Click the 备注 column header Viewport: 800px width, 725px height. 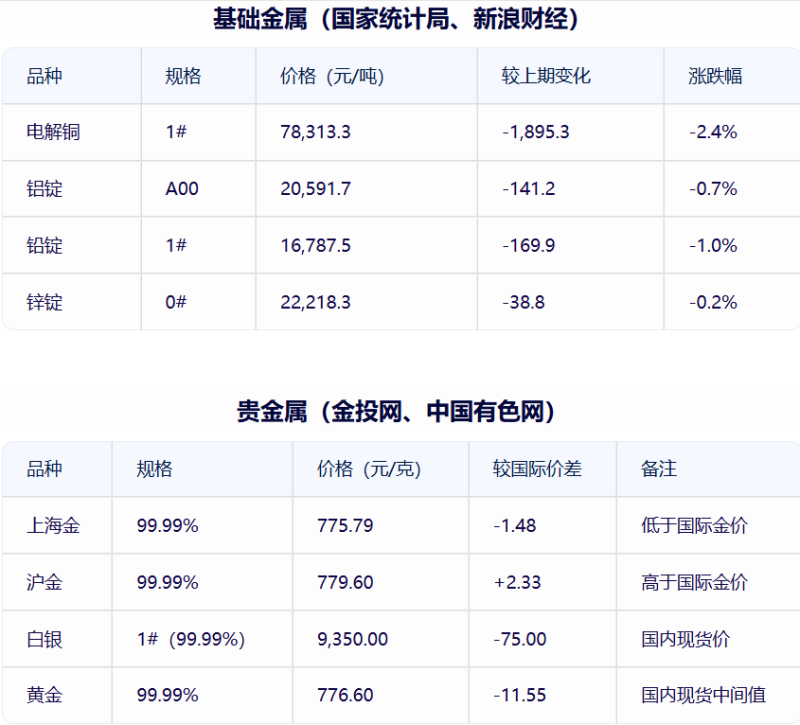pos(659,469)
